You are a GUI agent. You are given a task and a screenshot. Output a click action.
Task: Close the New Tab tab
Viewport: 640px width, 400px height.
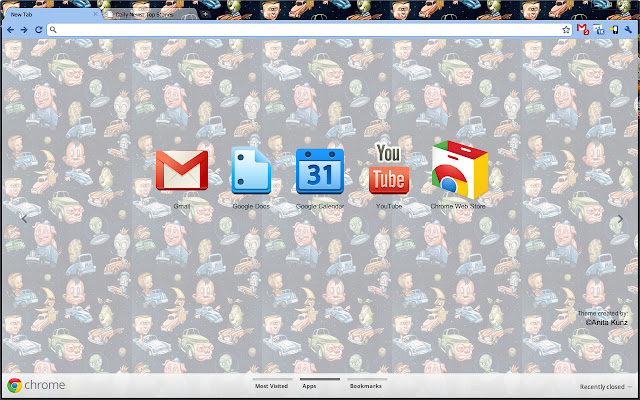coord(95,14)
